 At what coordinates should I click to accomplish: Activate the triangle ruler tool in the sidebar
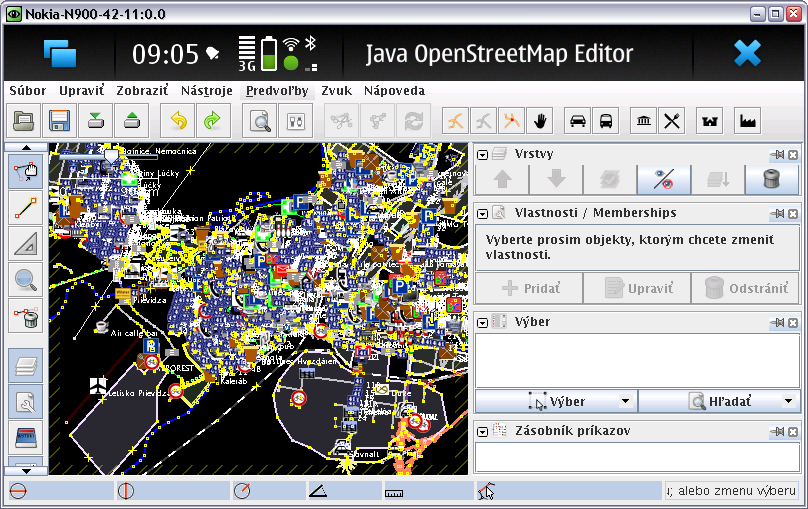click(25, 244)
